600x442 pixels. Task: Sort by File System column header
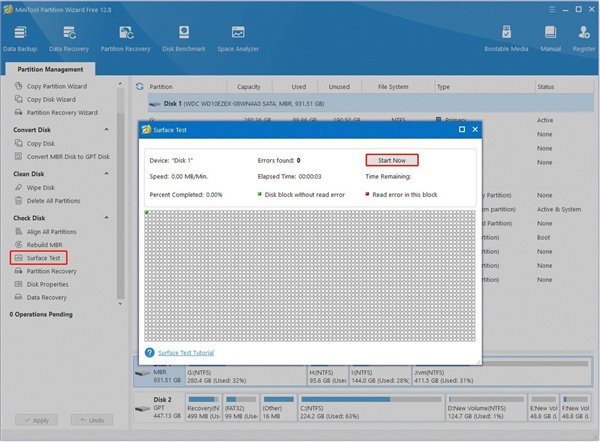click(x=393, y=87)
